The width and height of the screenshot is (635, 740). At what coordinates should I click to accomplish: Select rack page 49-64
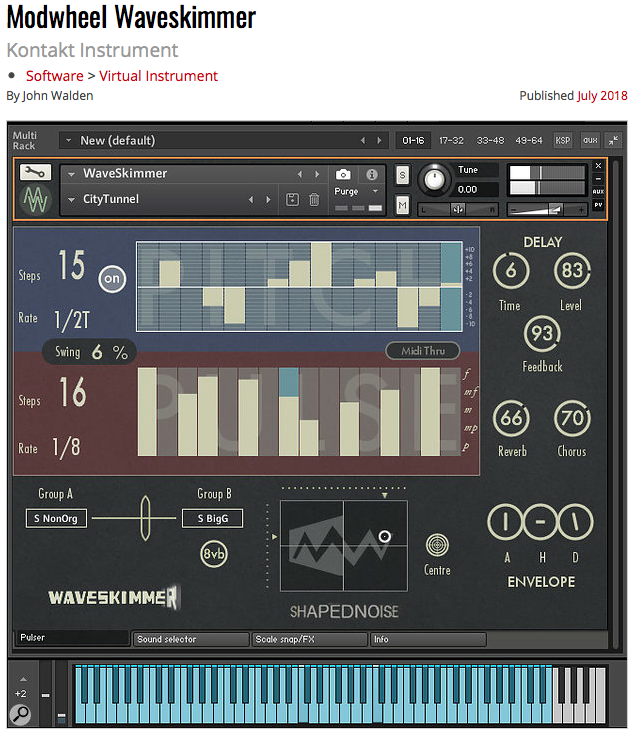point(529,140)
